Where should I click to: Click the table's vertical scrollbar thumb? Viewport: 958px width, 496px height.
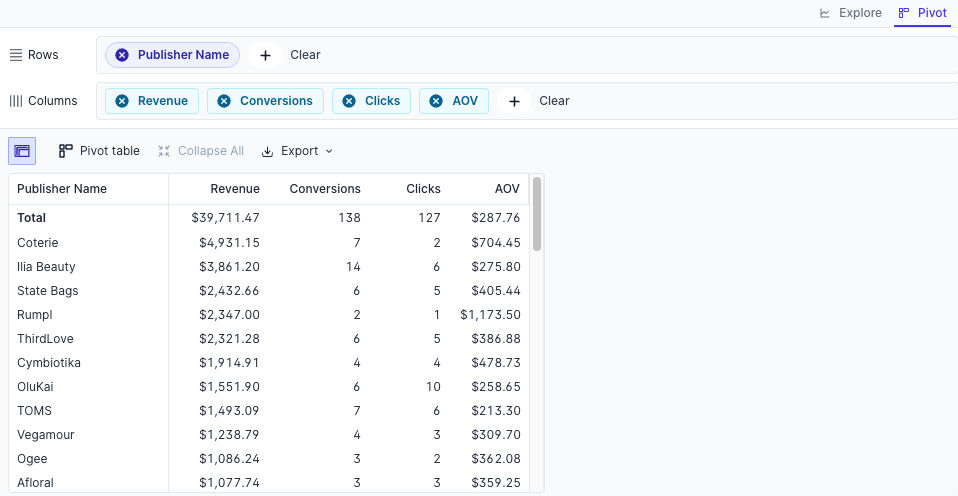537,214
